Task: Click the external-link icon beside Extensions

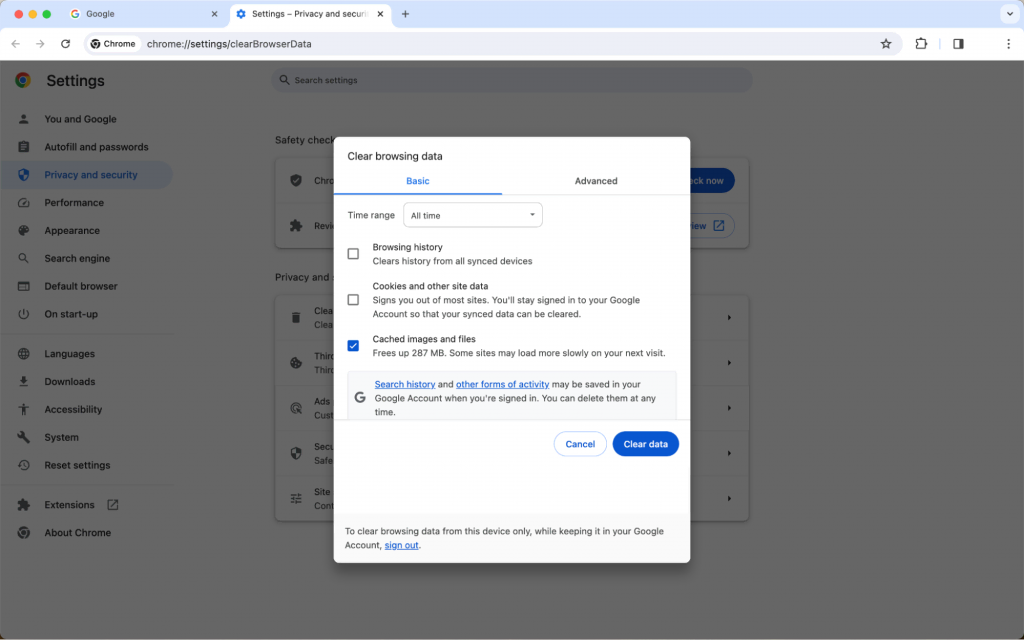Action: click(x=112, y=505)
